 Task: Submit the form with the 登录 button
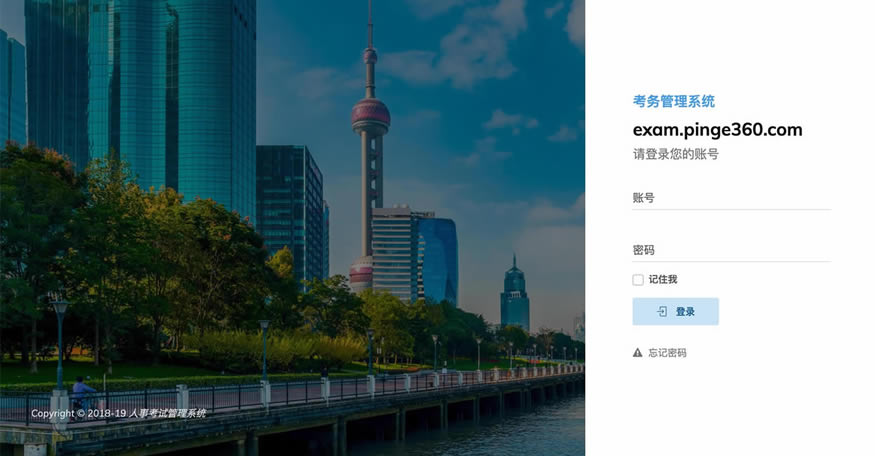(675, 311)
